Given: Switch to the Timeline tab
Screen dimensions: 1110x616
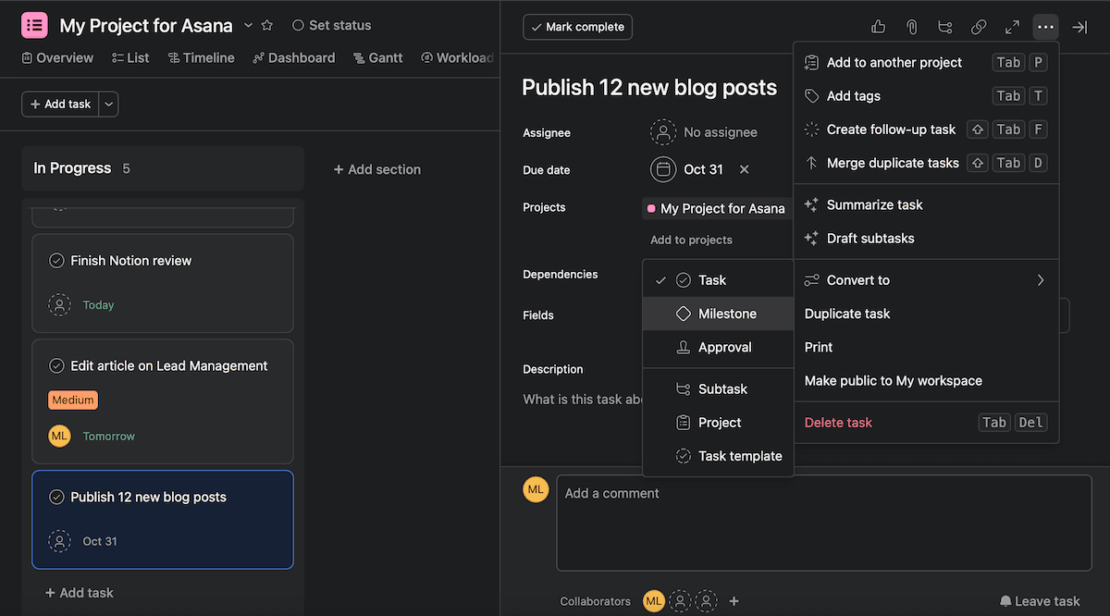Looking at the screenshot, I should pos(201,57).
